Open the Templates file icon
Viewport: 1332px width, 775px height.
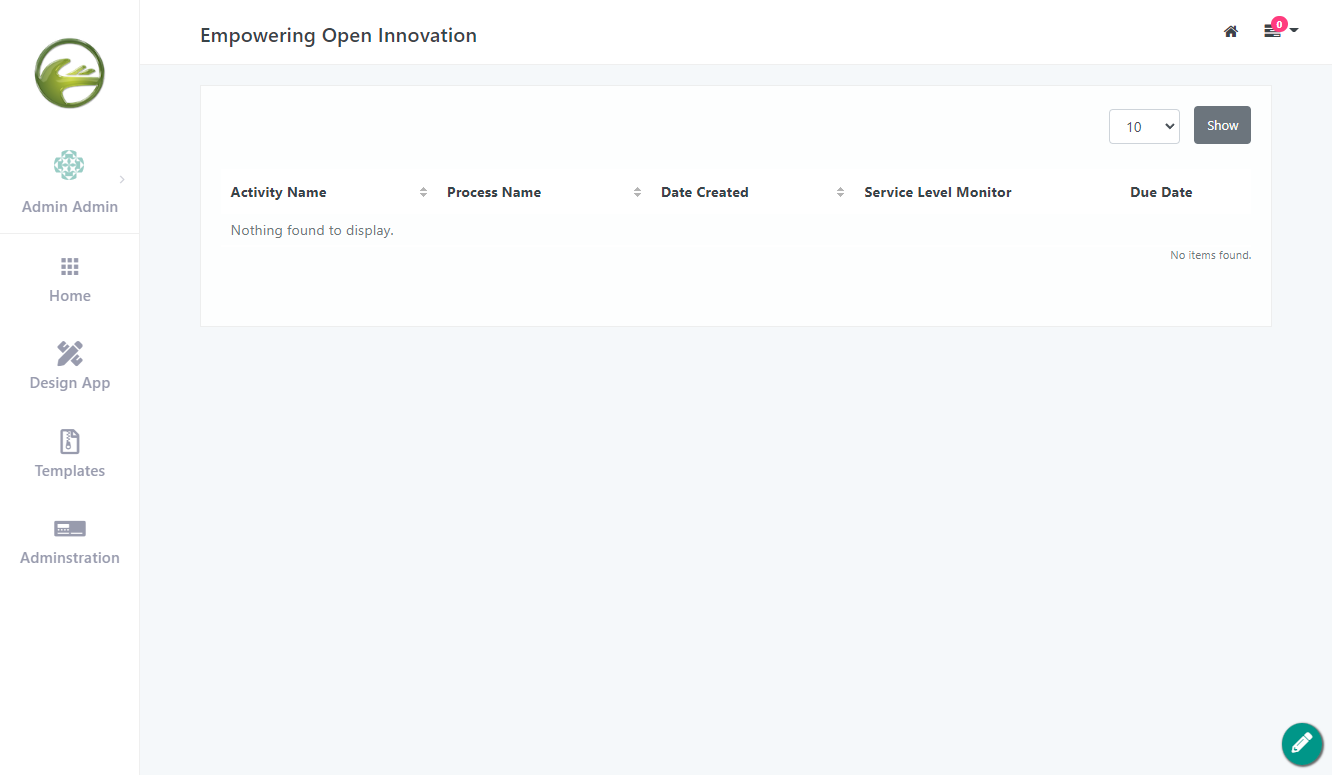70,441
